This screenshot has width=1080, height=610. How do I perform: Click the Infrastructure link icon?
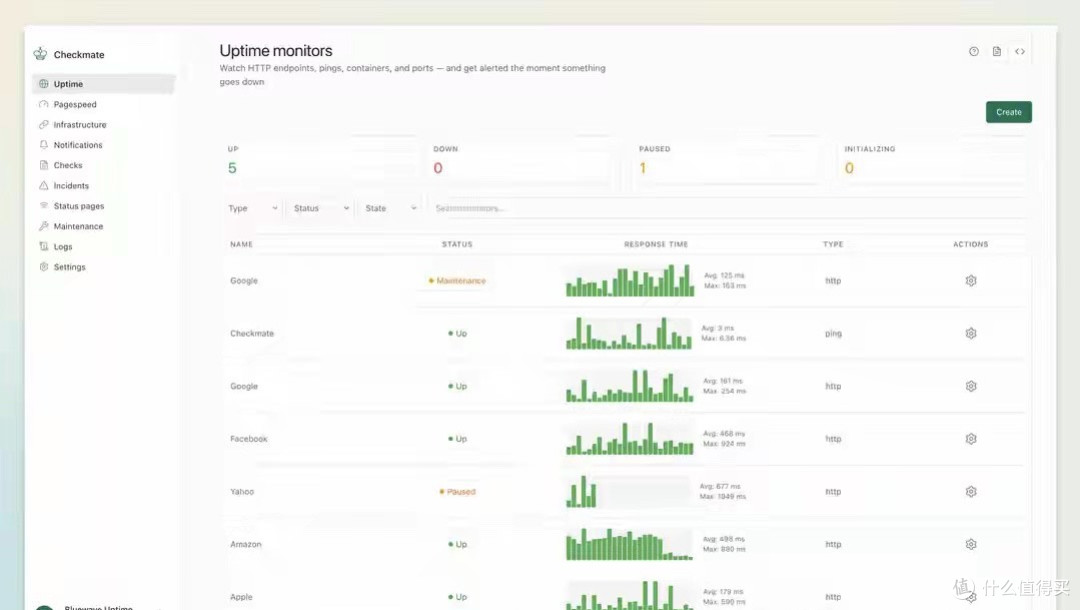pyautogui.click(x=43, y=125)
